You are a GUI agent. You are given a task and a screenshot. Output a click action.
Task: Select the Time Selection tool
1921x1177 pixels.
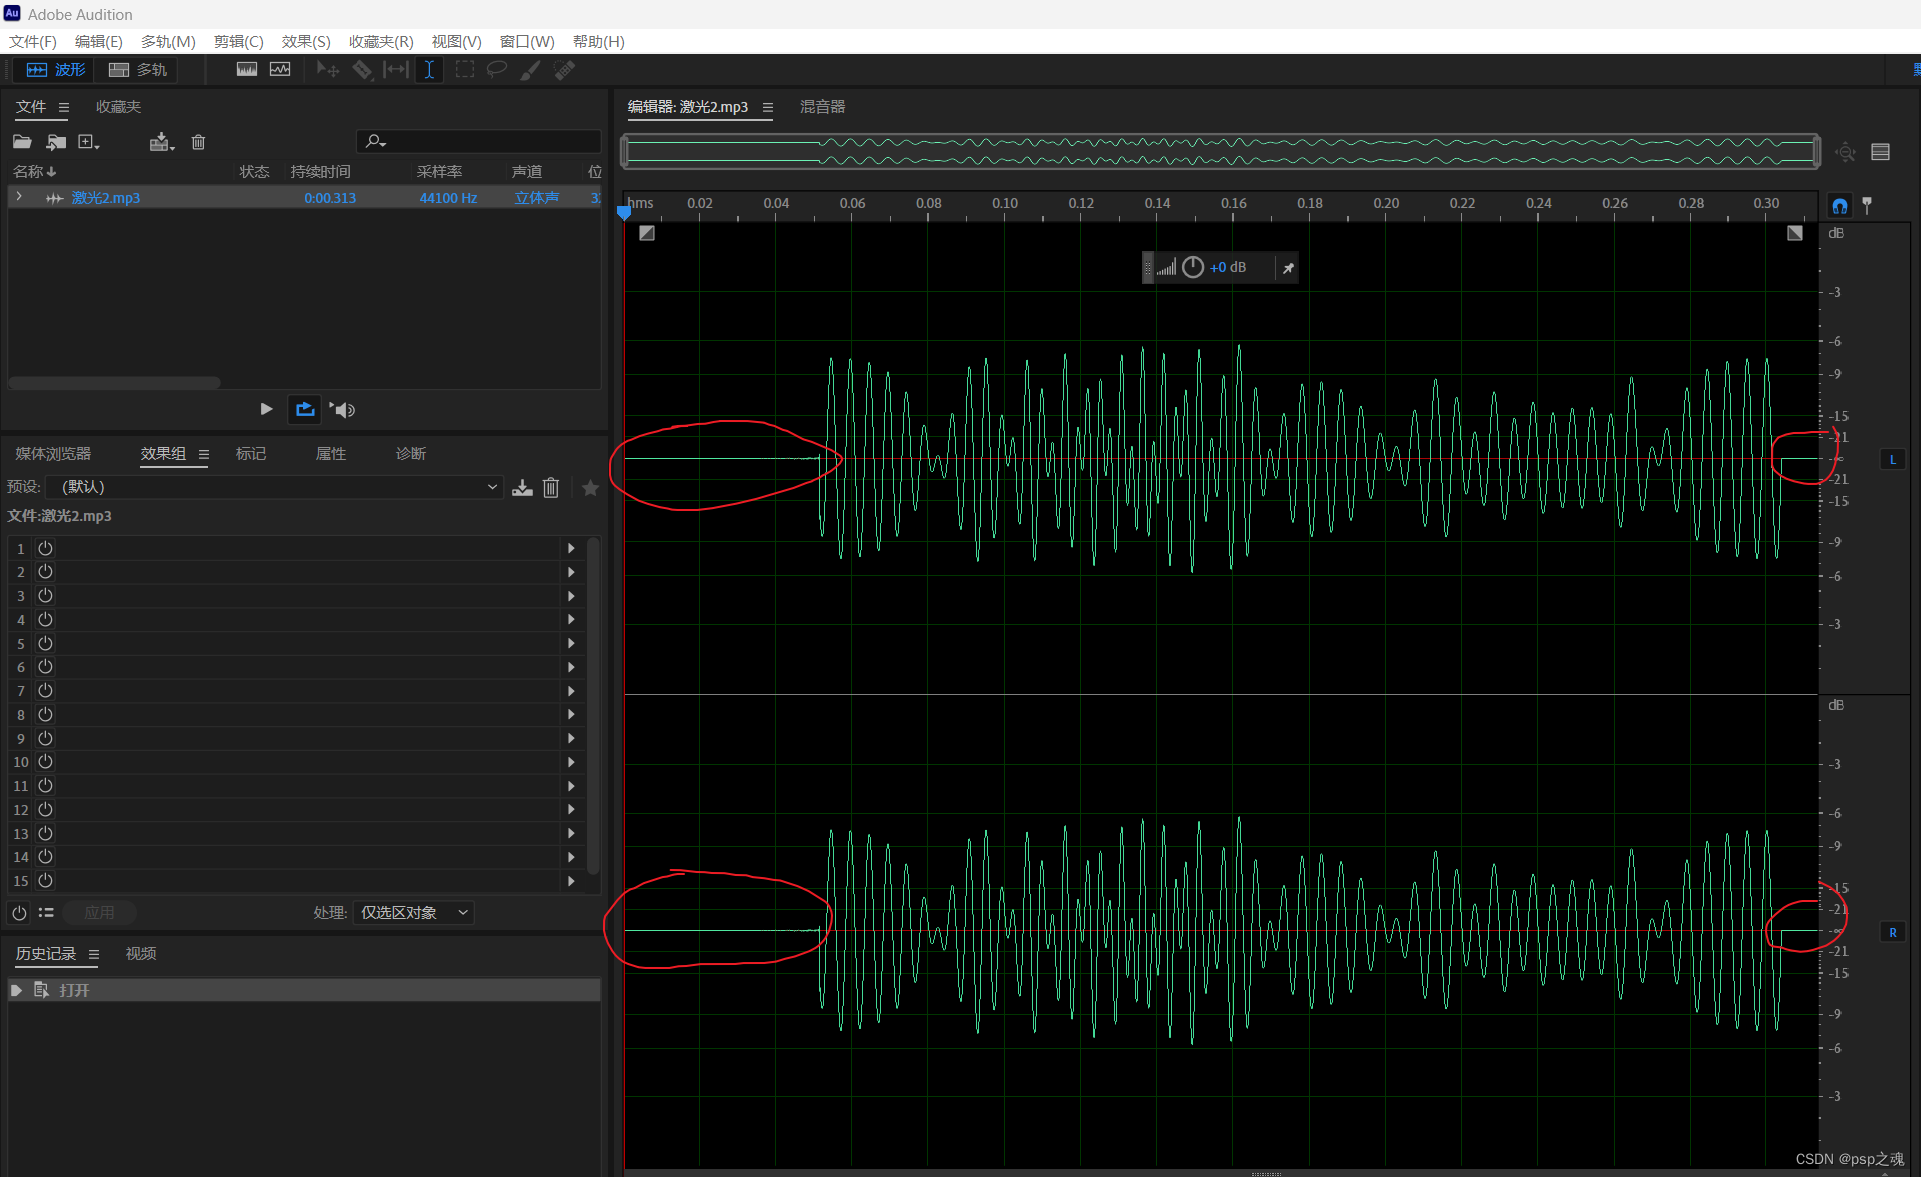tap(429, 70)
